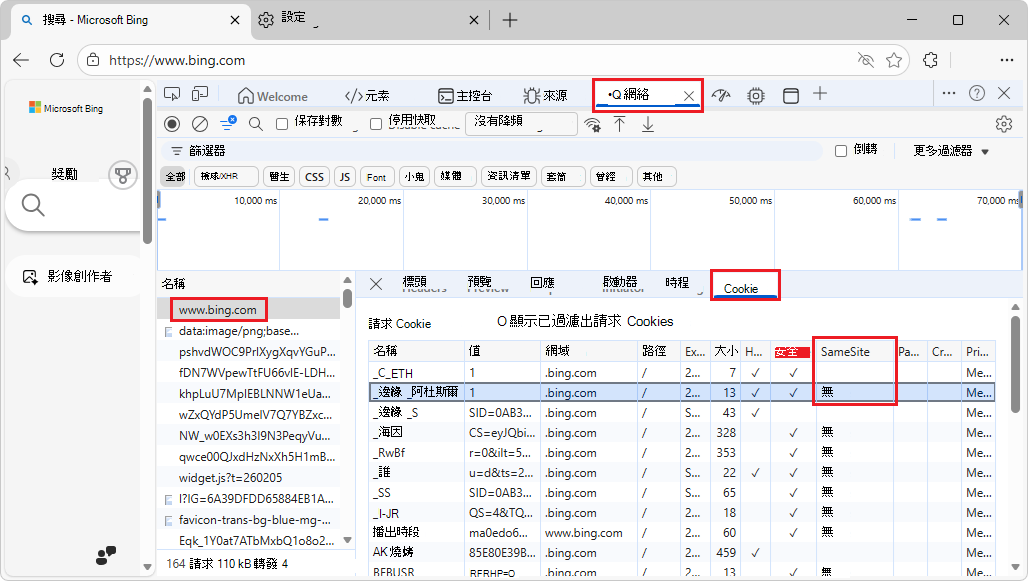Import a HAR file
This screenshot has width=1028, height=581.
point(621,123)
